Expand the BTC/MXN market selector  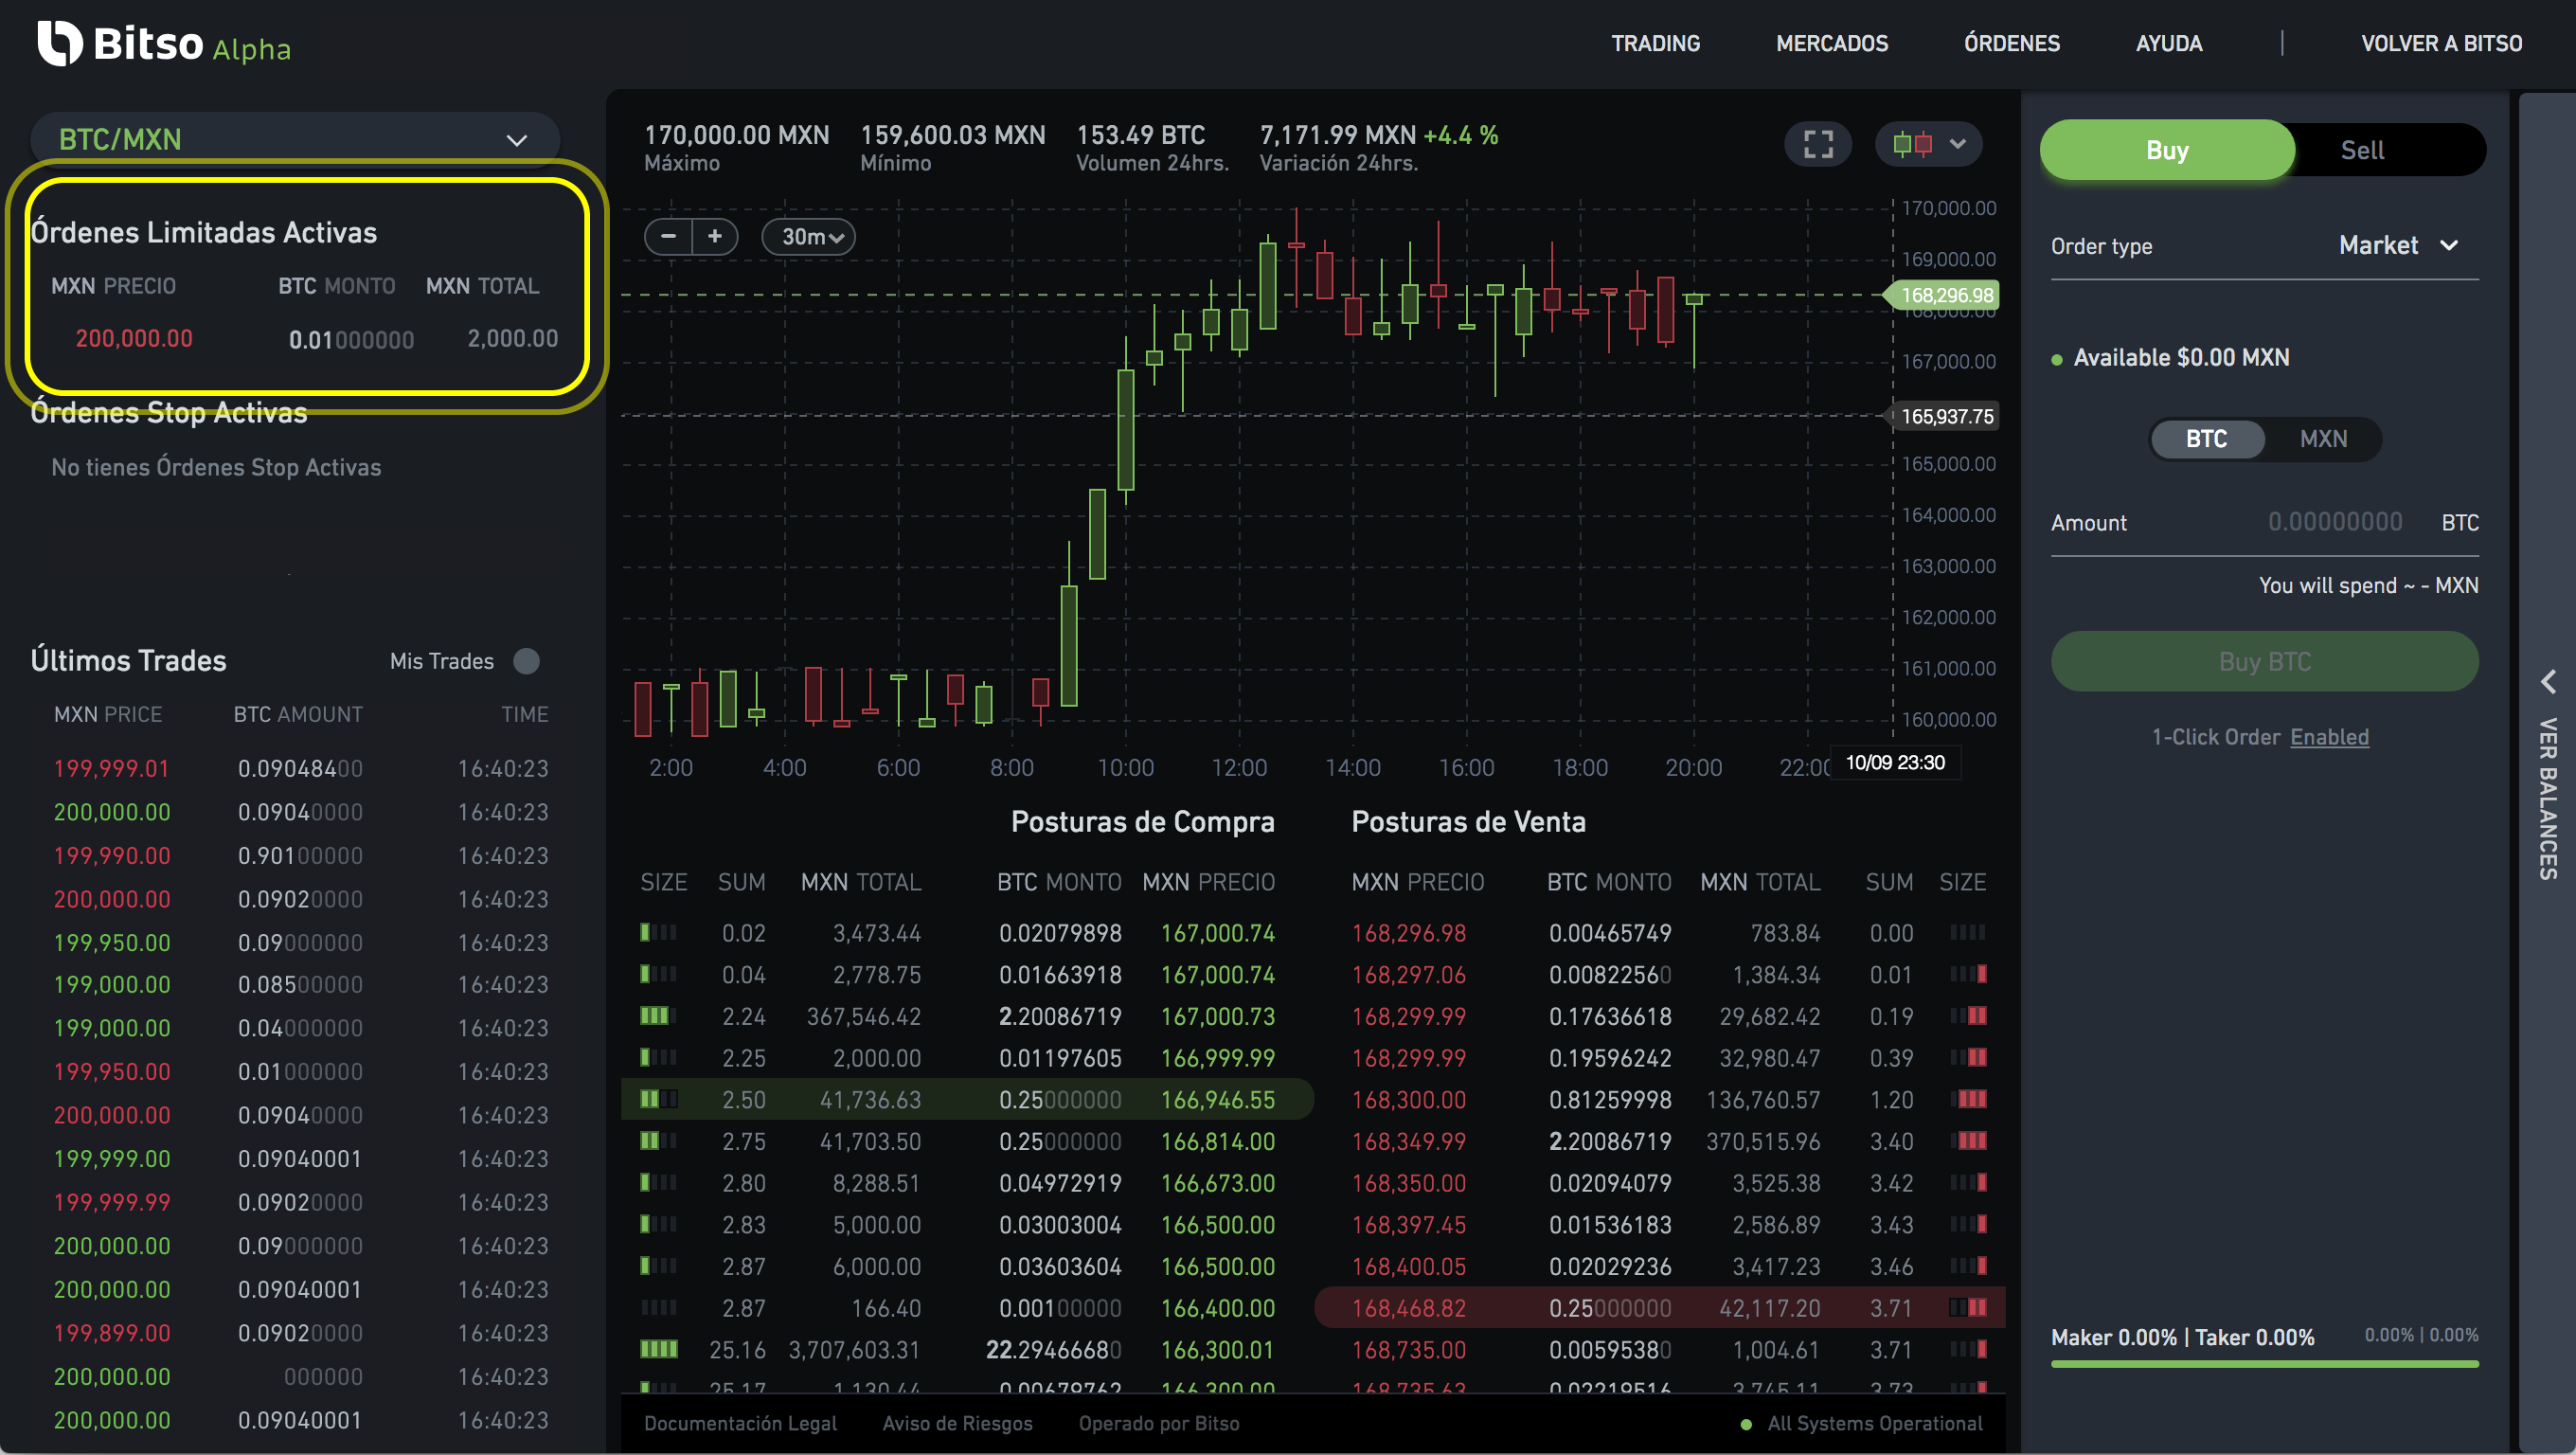tap(294, 139)
